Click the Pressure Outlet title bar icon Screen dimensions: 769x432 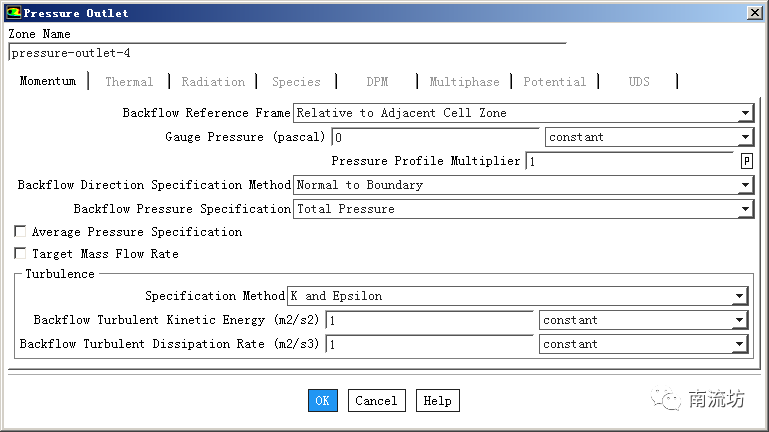pos(12,12)
